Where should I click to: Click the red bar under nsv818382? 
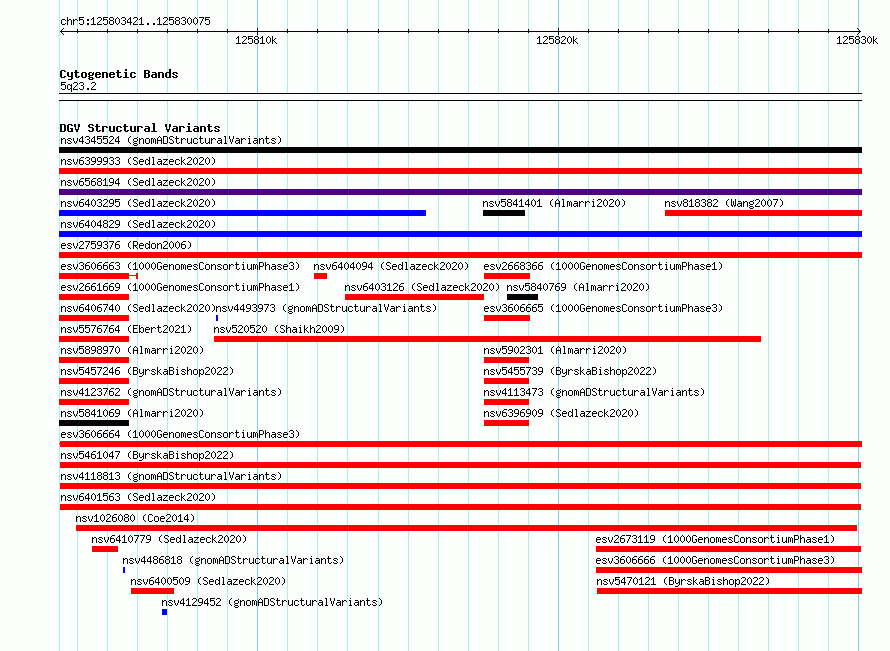point(763,213)
